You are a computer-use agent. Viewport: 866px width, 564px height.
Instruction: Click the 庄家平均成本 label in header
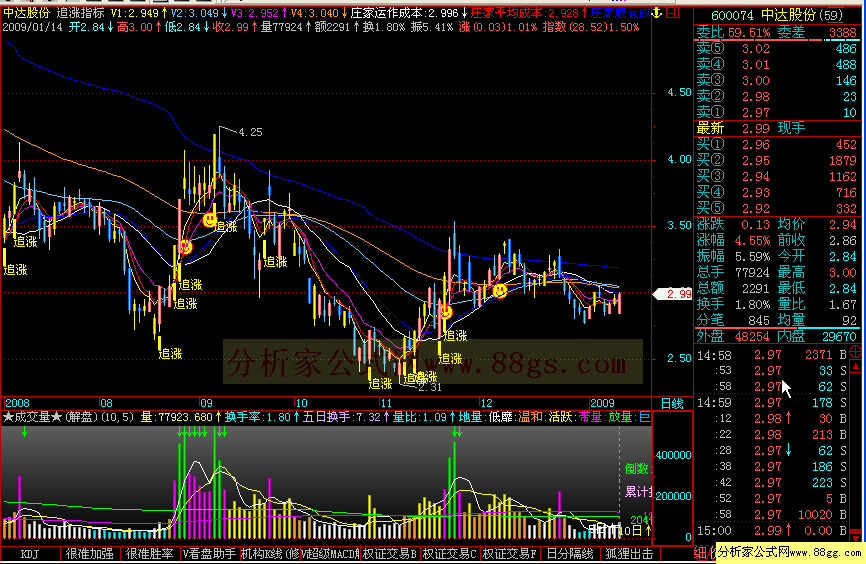(506, 13)
